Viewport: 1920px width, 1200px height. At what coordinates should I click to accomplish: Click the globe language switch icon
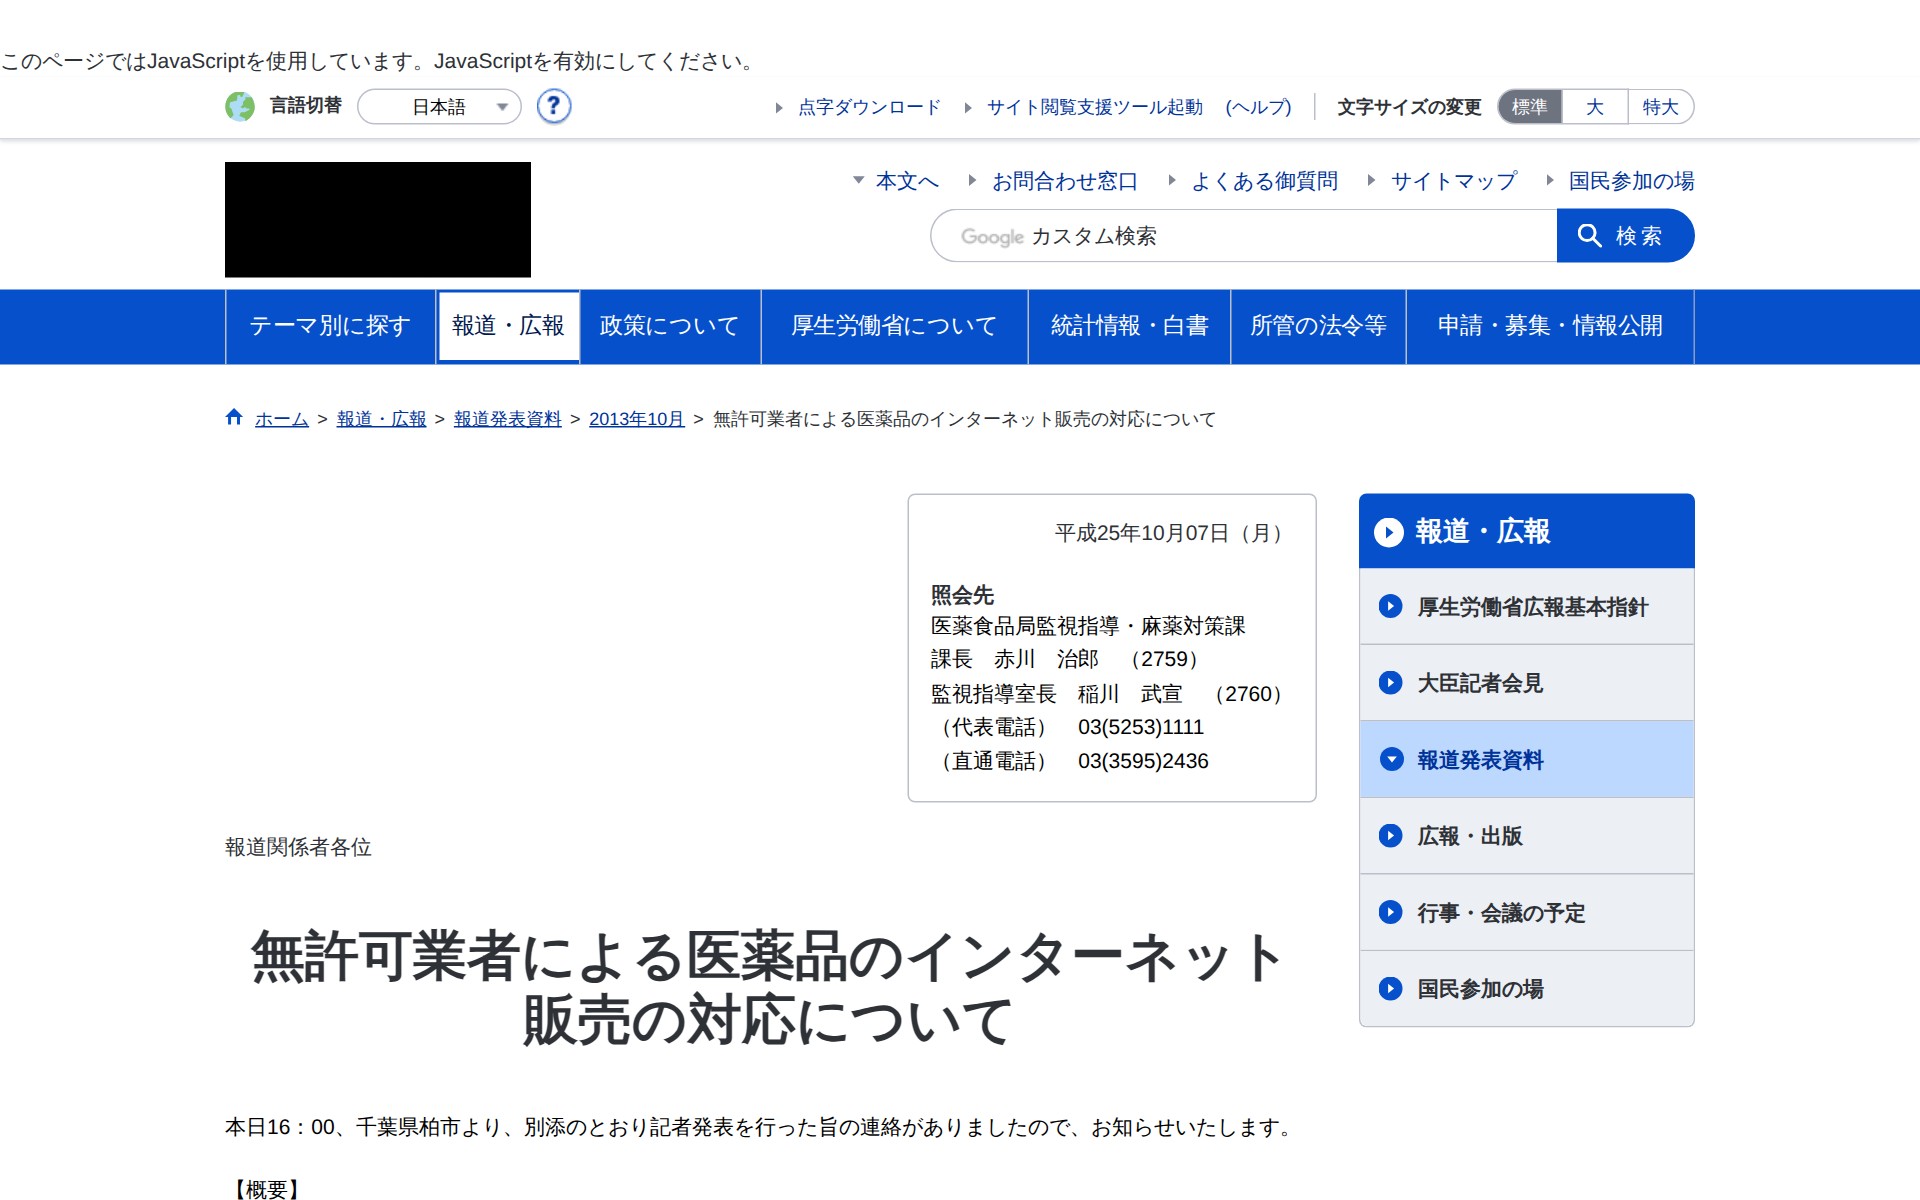coord(241,106)
